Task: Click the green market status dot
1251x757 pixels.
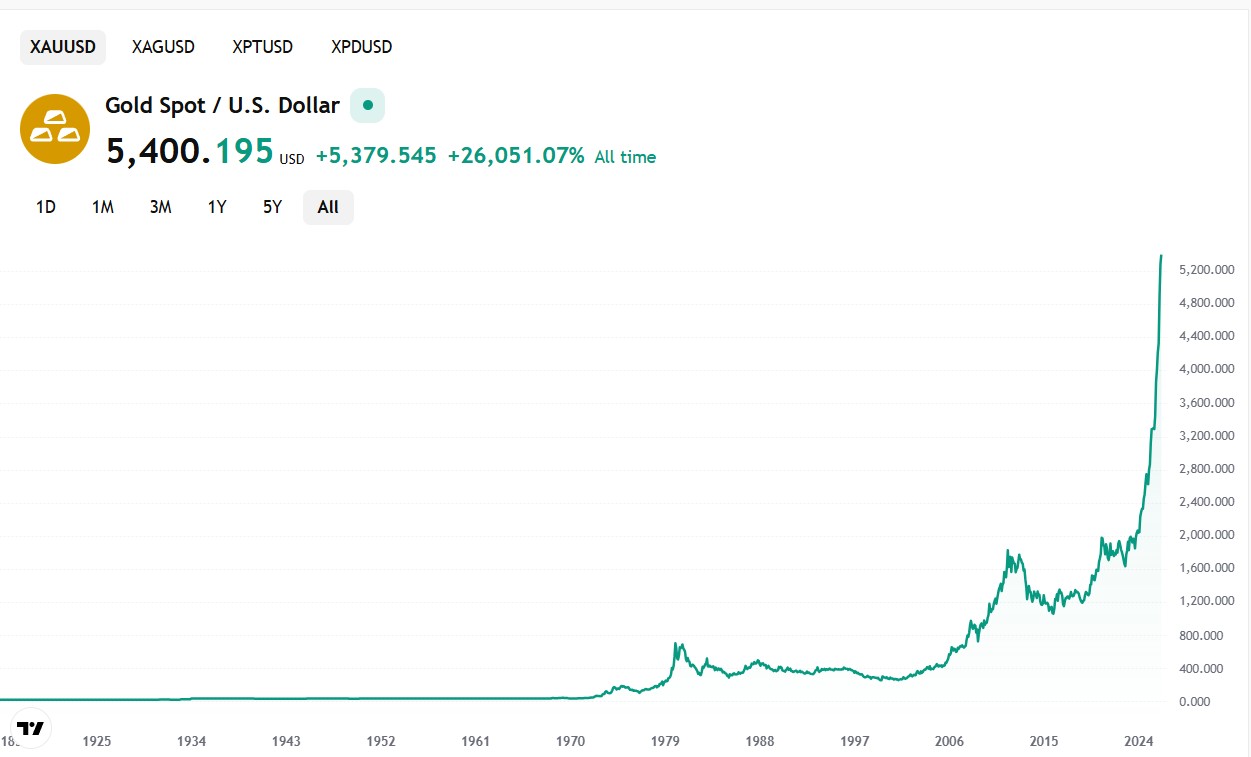Action: (367, 105)
